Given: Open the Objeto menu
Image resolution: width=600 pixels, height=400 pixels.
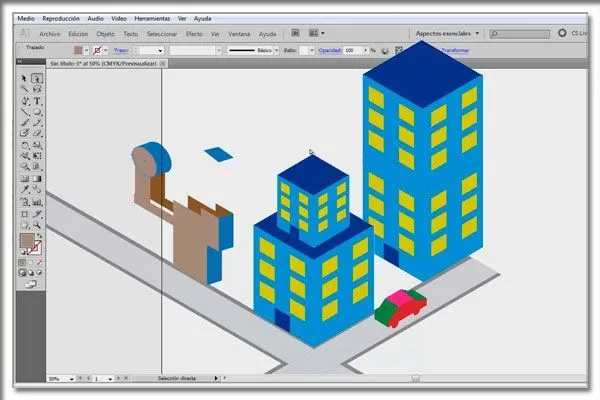Looking at the screenshot, I should pyautogui.click(x=106, y=34).
